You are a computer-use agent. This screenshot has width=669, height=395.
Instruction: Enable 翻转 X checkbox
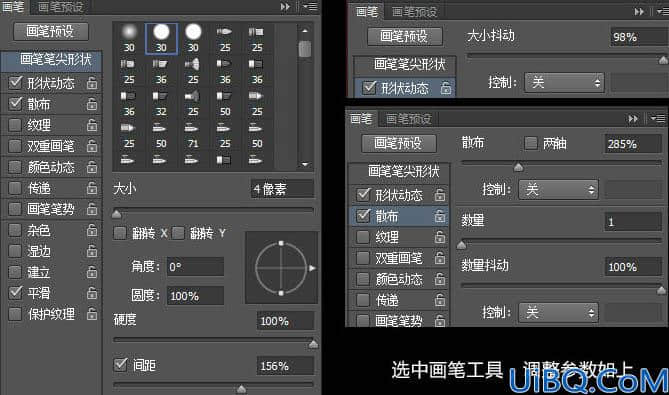(120, 233)
